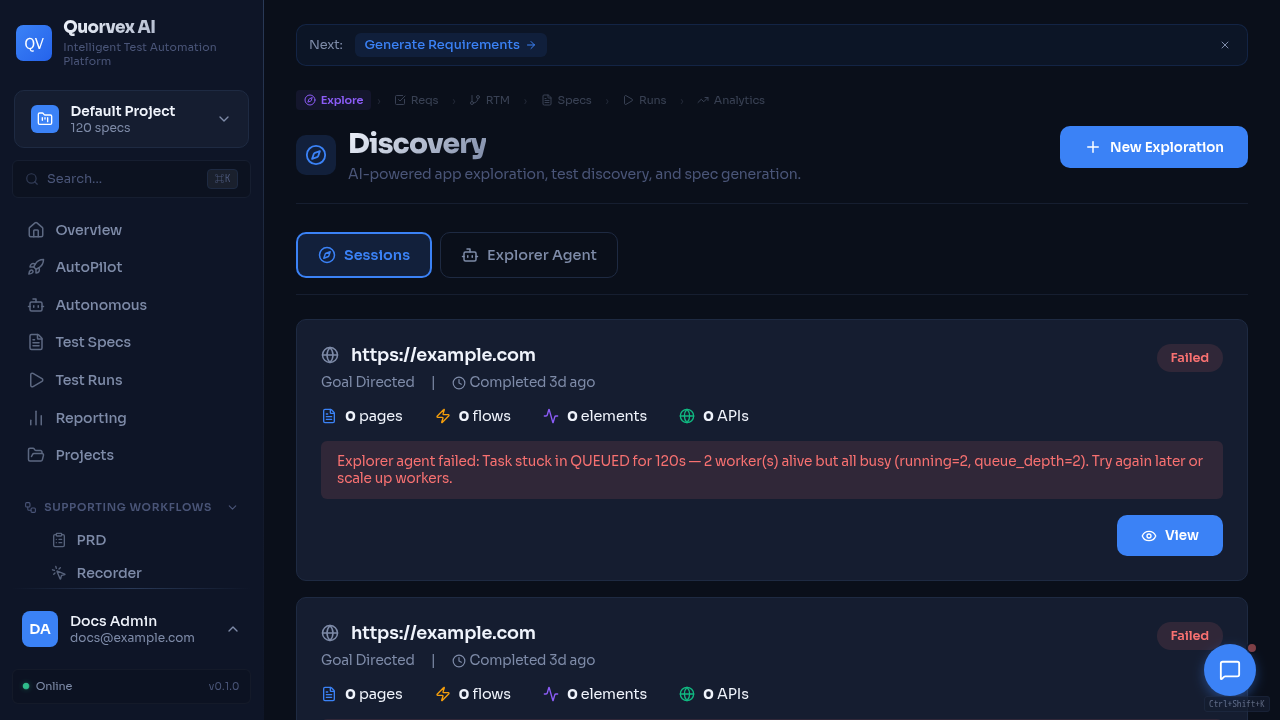Go to the Runs breadcrumb step

click(x=645, y=100)
